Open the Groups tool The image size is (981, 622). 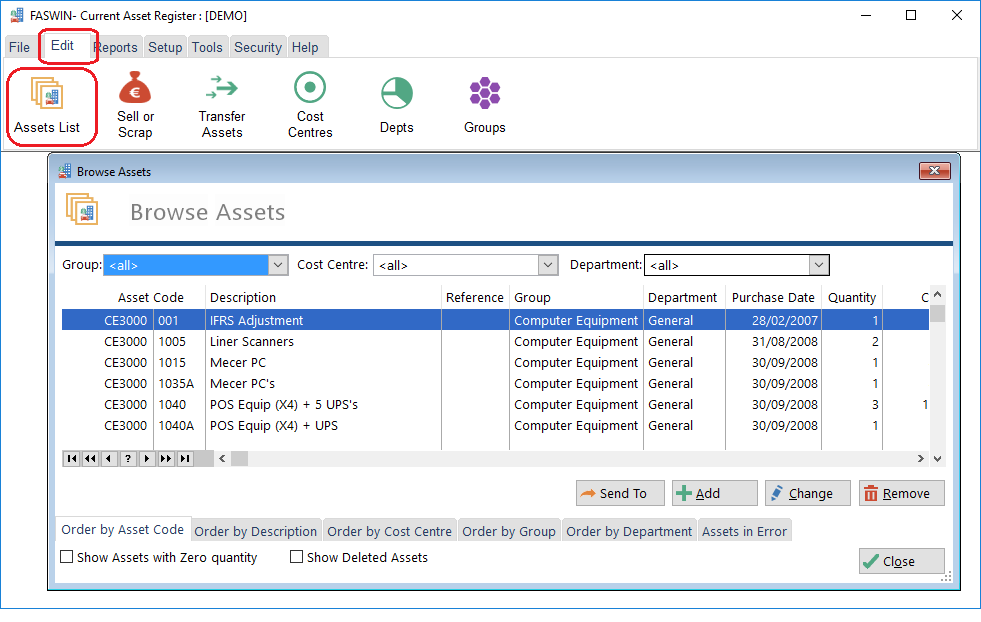(484, 105)
